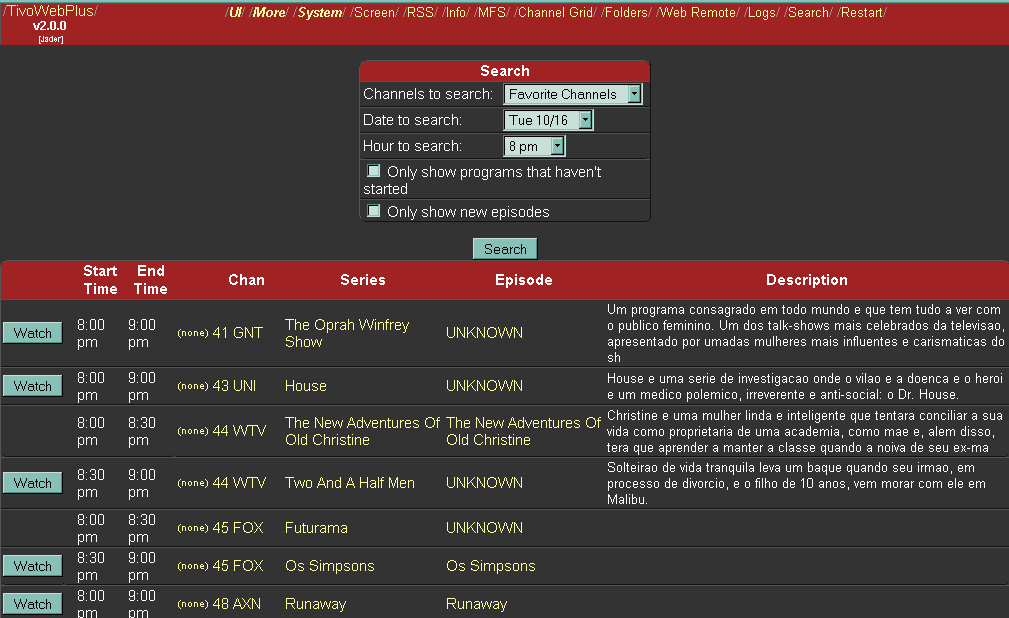Open the Runaway episode link
Image resolution: width=1009 pixels, height=618 pixels.
coord(476,604)
